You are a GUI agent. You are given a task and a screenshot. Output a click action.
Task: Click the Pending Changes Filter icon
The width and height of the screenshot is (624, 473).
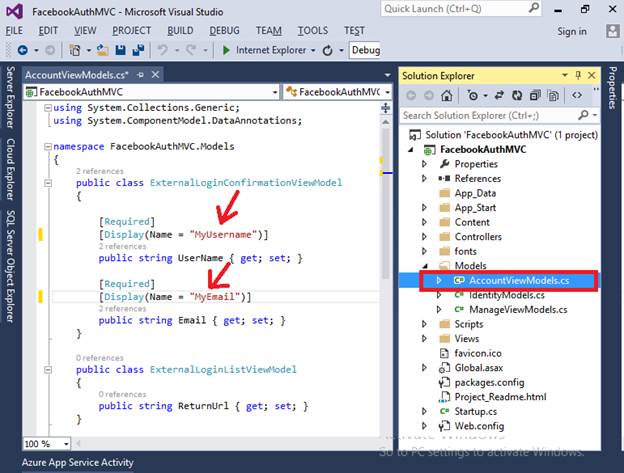(x=473, y=95)
